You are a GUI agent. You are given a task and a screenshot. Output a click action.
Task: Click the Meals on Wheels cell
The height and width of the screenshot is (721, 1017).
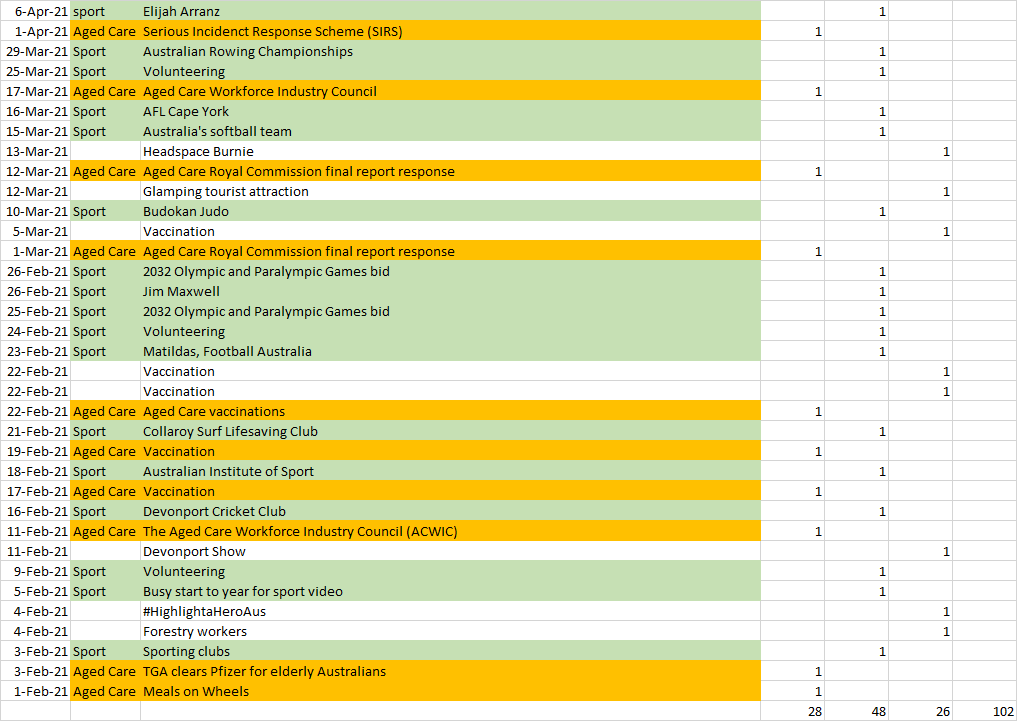click(450, 691)
